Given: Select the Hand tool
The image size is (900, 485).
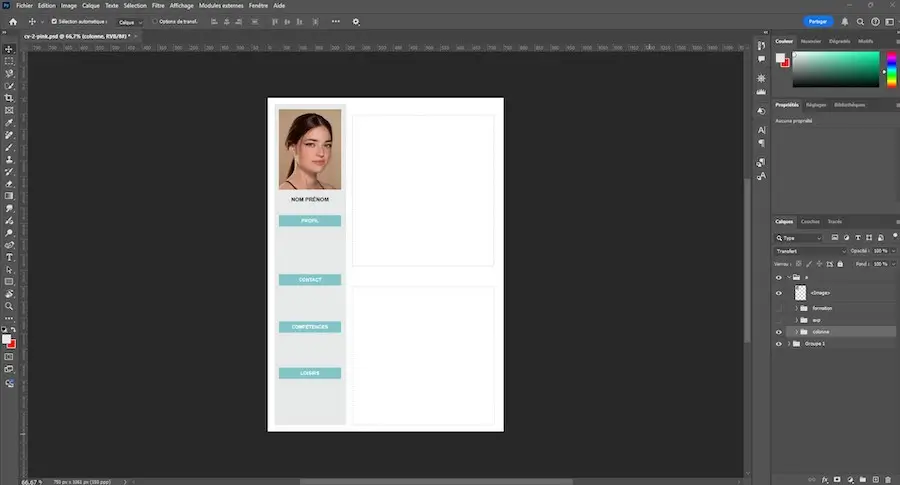Looking at the screenshot, I should pyautogui.click(x=9, y=294).
